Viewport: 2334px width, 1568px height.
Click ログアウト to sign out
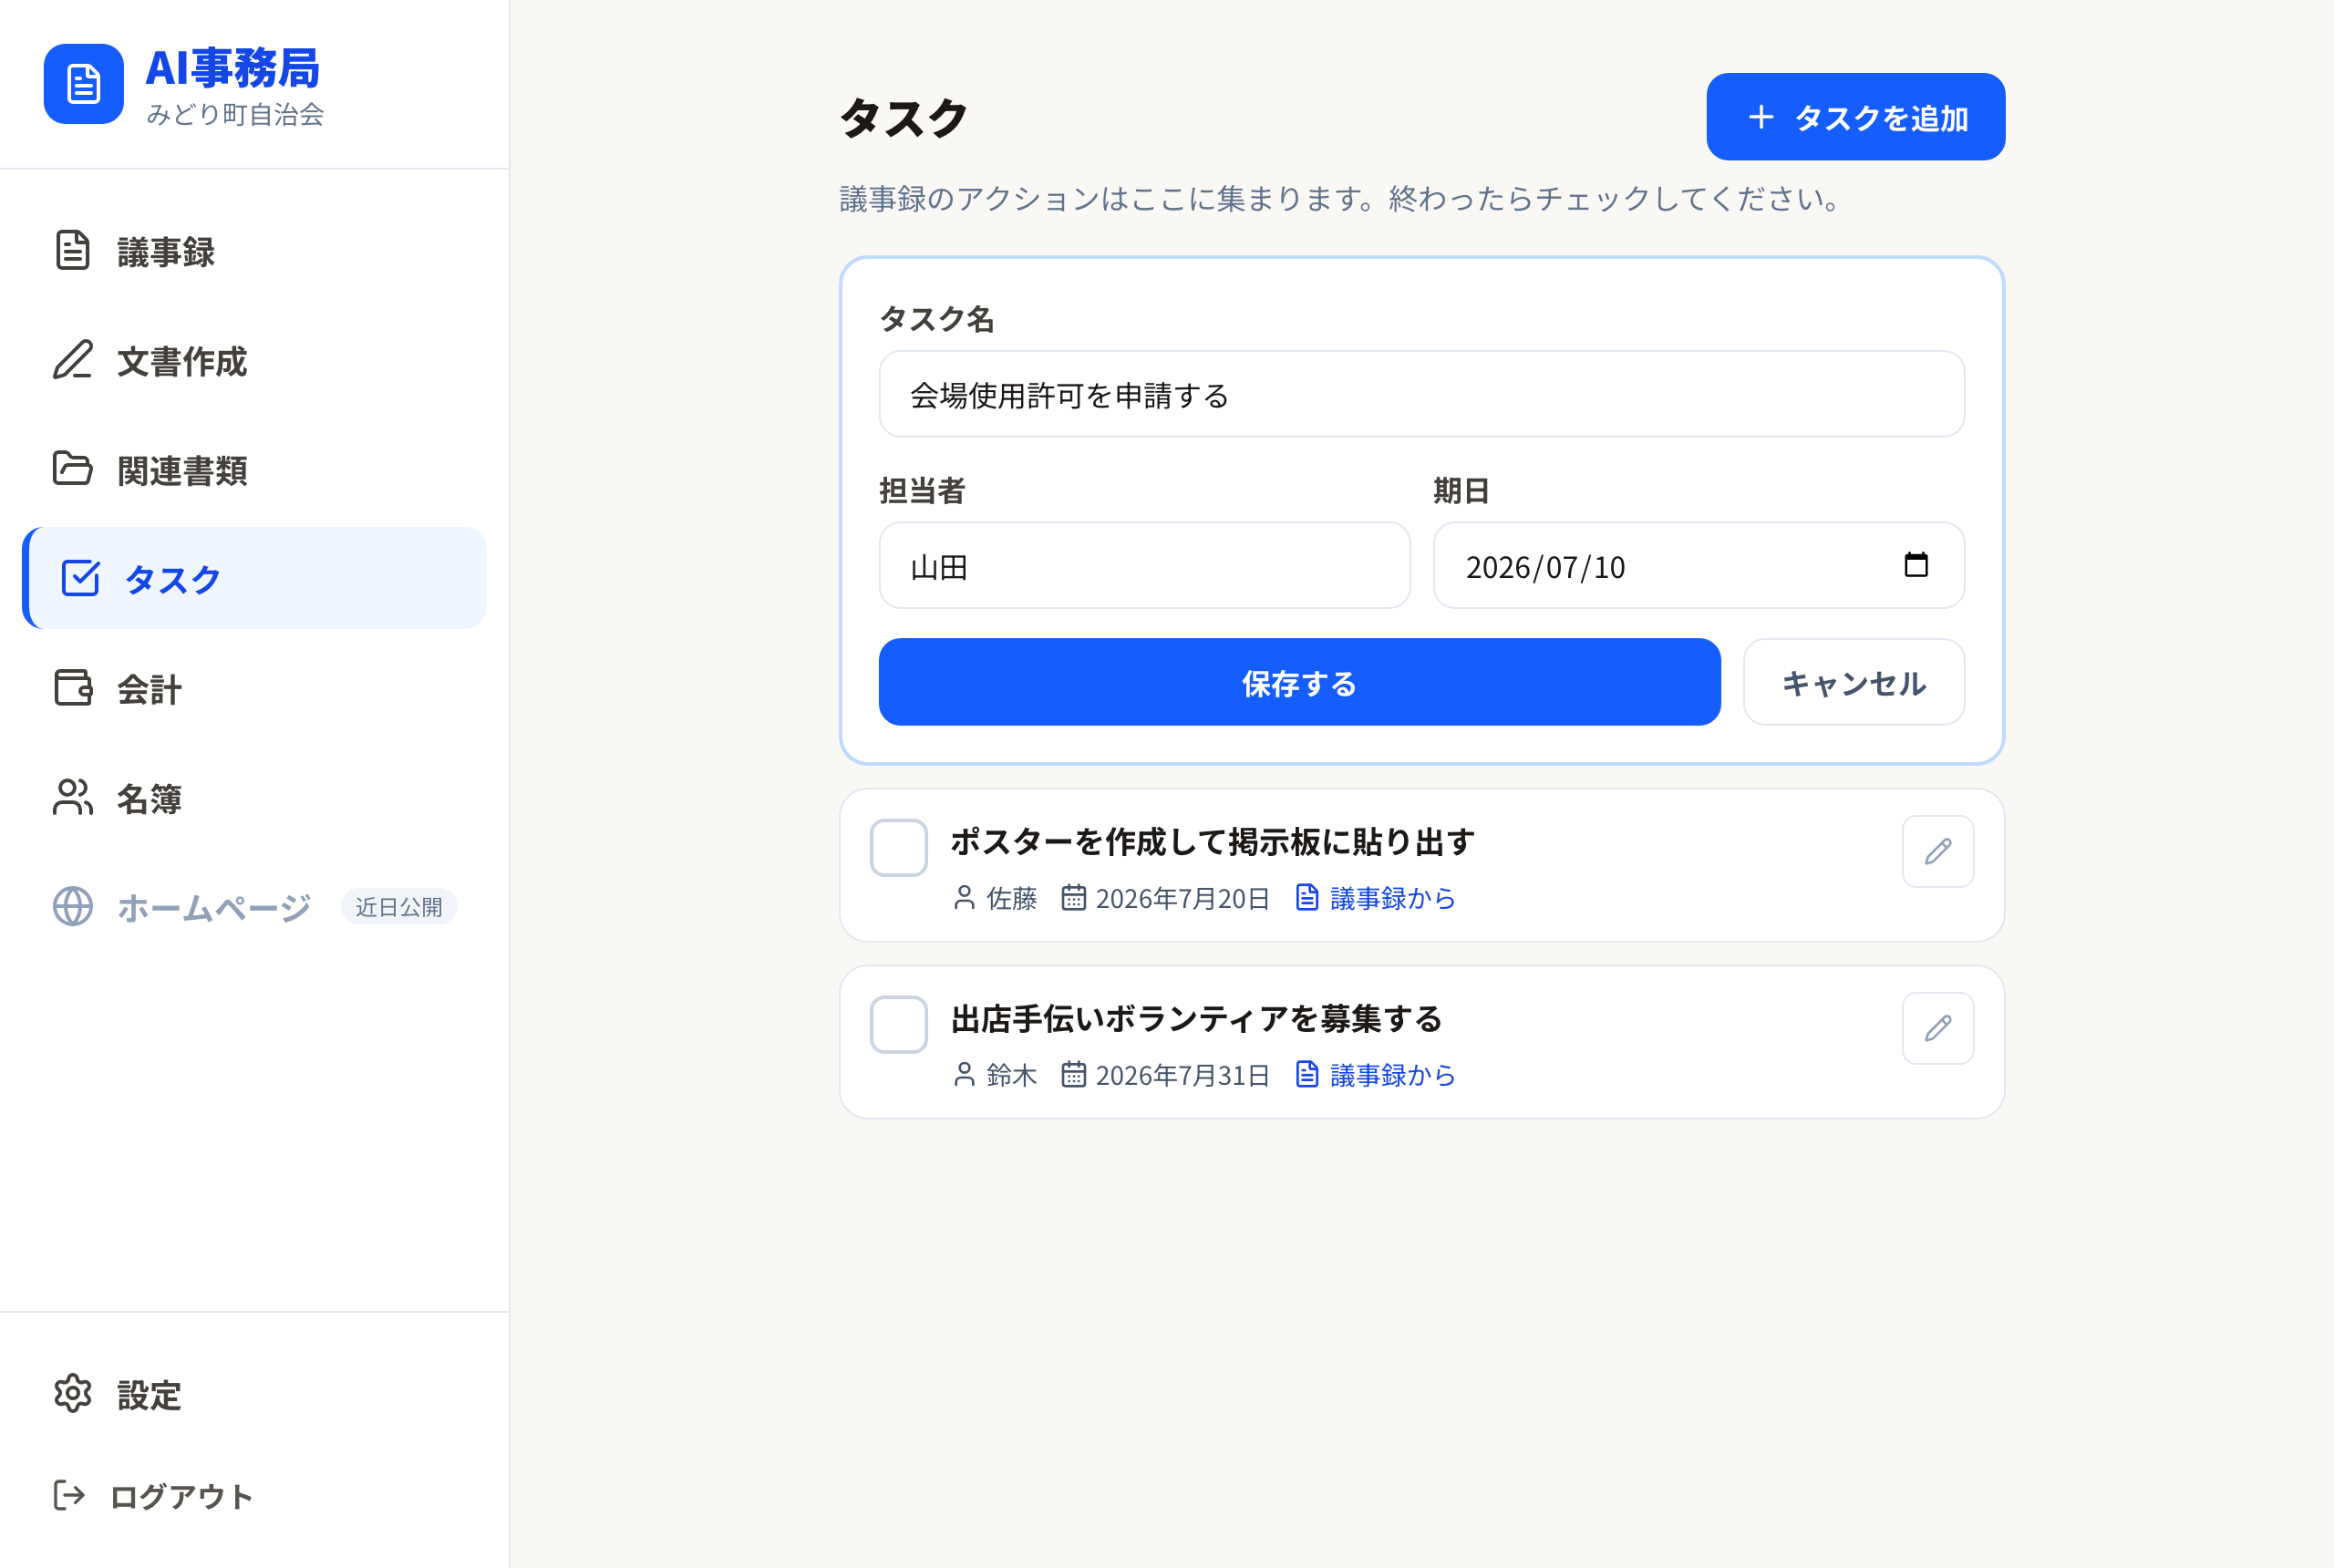click(254, 1496)
